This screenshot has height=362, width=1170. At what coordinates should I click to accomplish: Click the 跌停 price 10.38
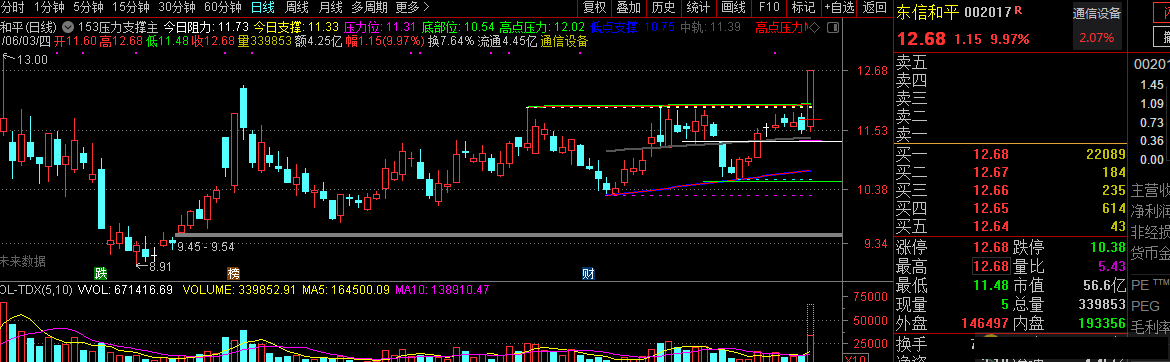tap(1107, 248)
